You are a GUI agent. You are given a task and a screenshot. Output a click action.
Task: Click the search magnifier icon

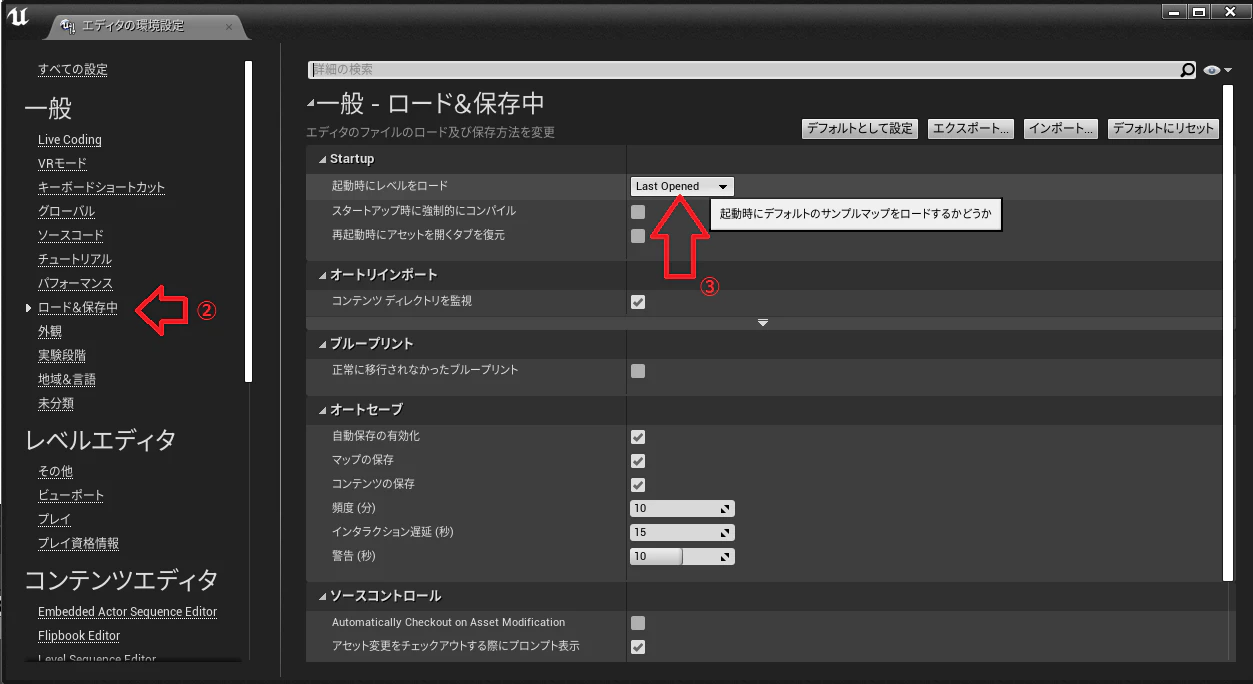point(1187,70)
